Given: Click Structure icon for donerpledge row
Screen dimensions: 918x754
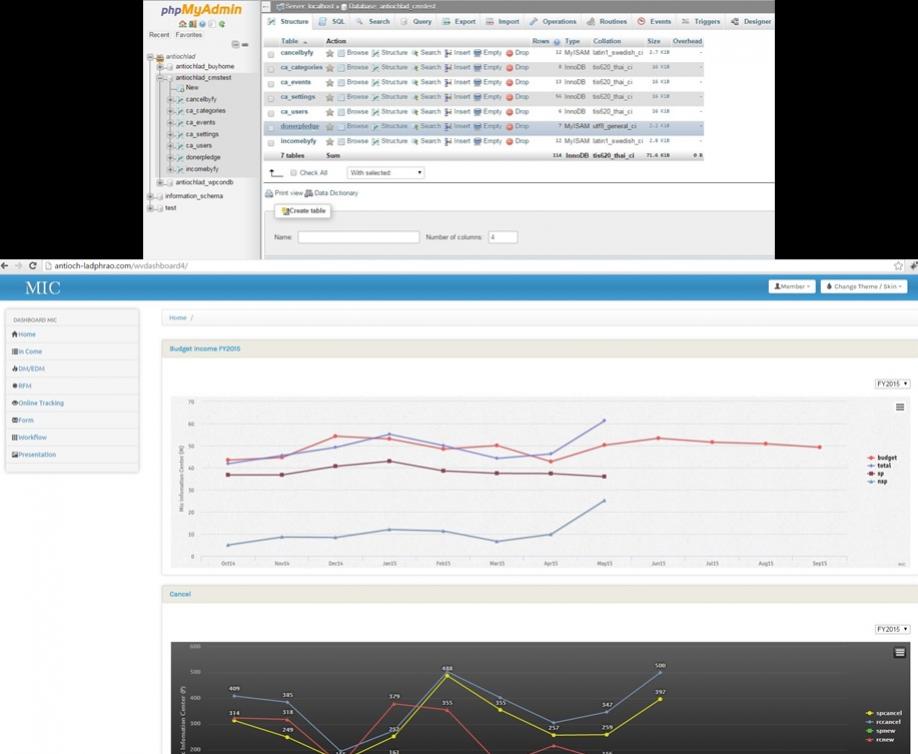Looking at the screenshot, I should tap(375, 126).
